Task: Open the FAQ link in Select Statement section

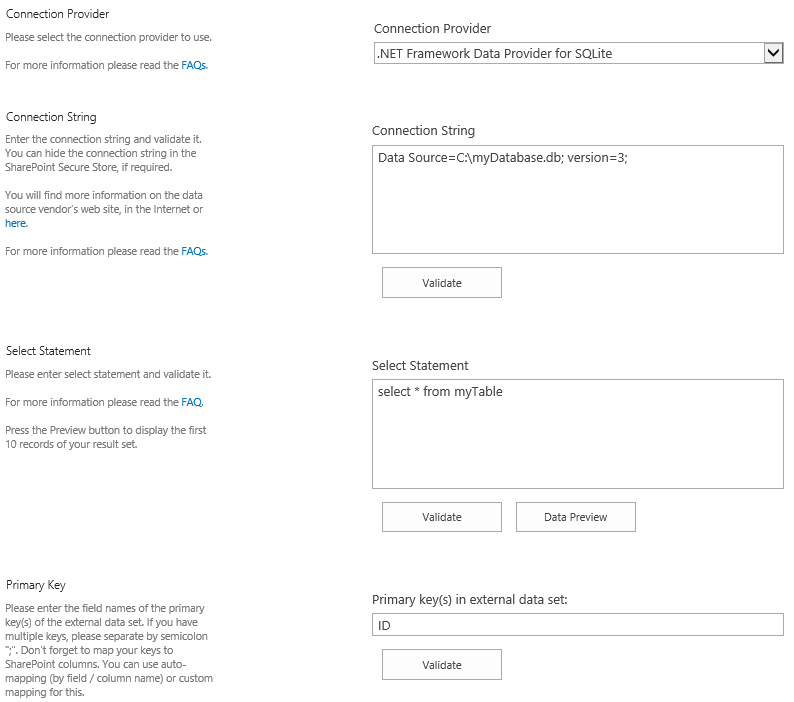Action: point(192,402)
